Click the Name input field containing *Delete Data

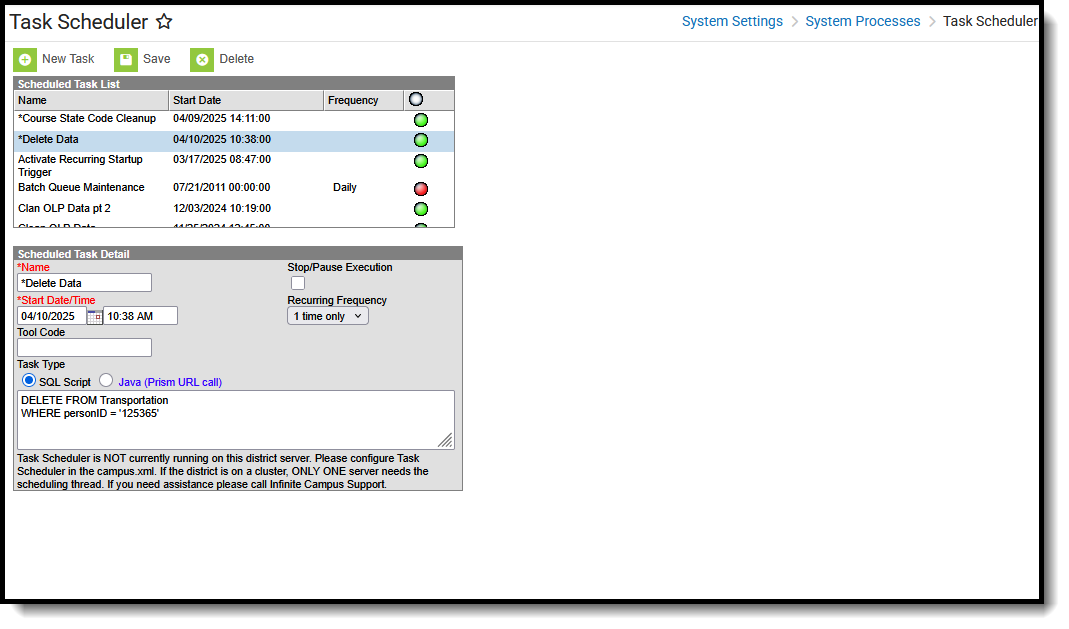(x=85, y=283)
